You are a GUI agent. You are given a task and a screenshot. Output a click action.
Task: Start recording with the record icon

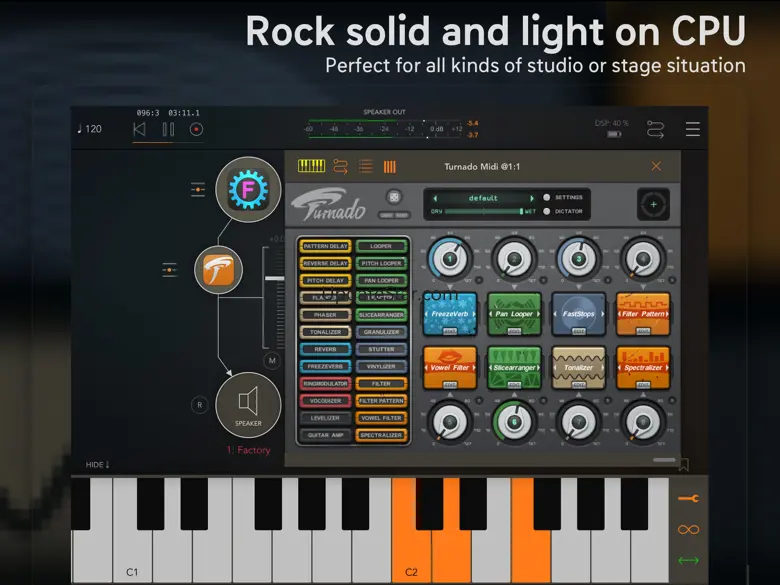[x=196, y=129]
